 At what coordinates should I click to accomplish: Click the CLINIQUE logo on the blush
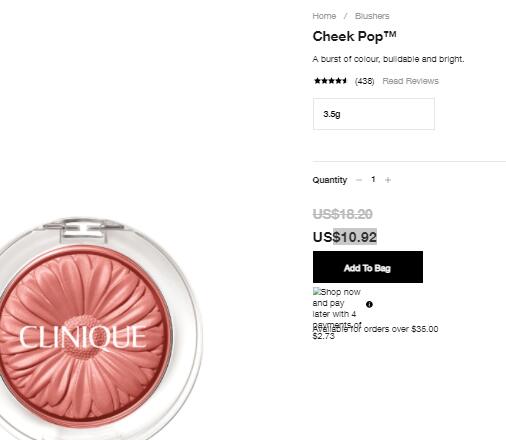(82, 337)
